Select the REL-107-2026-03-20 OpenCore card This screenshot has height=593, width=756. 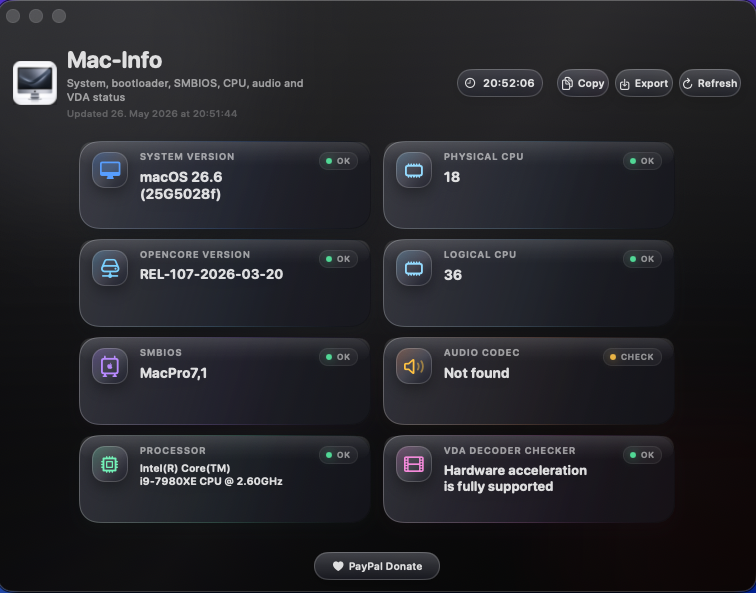coord(225,283)
